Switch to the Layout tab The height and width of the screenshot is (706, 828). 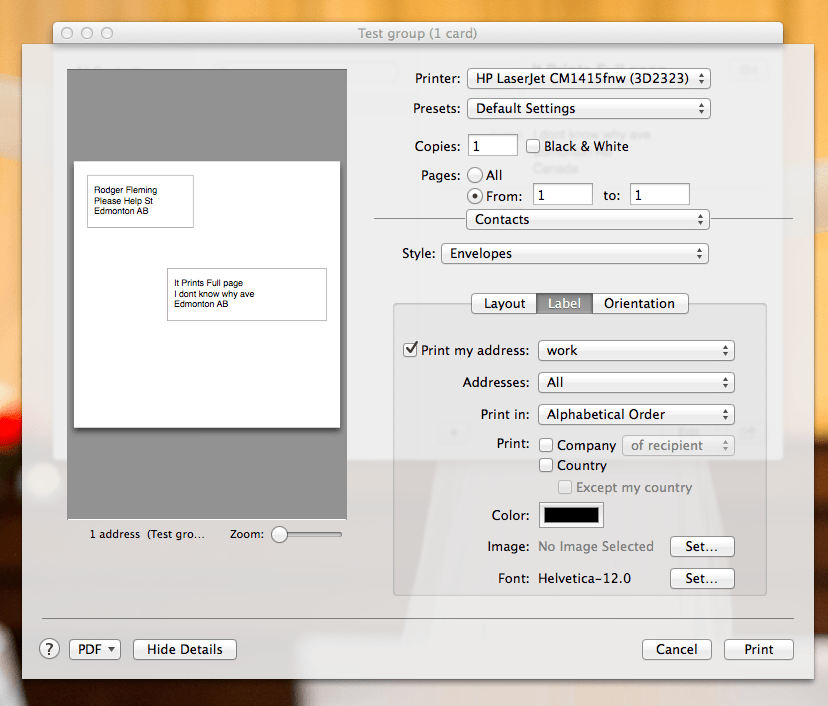click(x=504, y=303)
